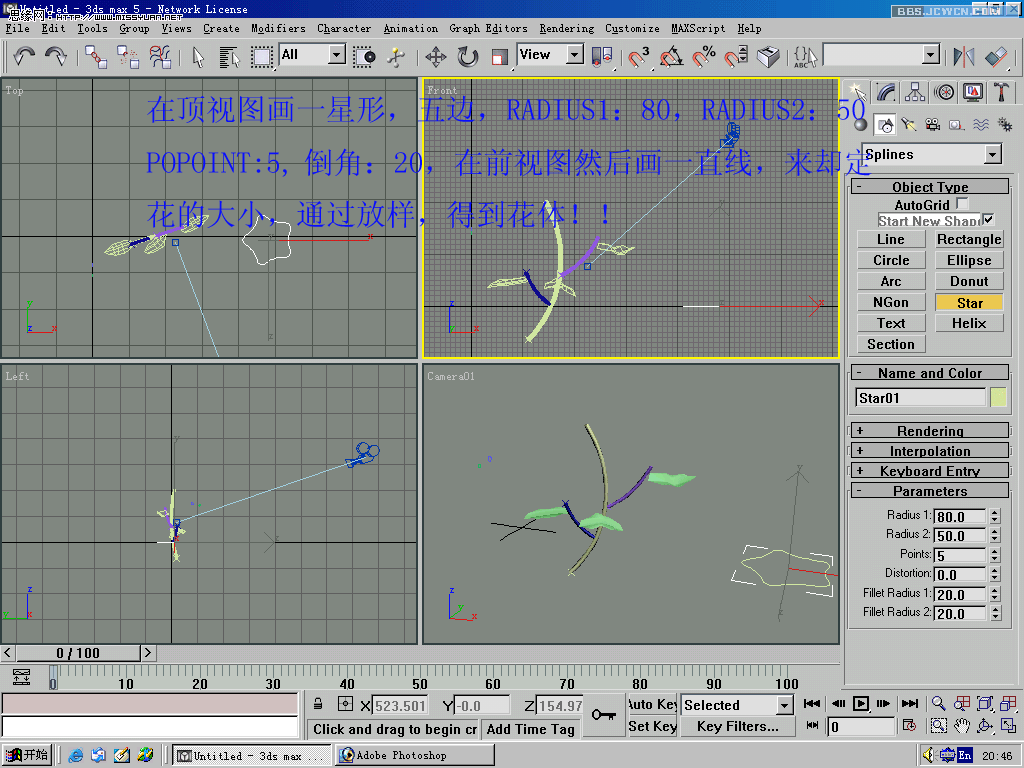Select the Bind to Space Warp tool
The height and width of the screenshot is (768, 1024).
click(x=160, y=57)
